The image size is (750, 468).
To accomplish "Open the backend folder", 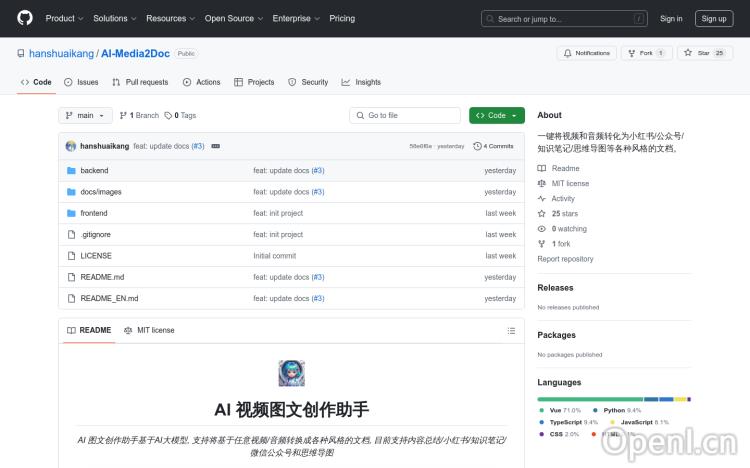I will [x=94, y=170].
